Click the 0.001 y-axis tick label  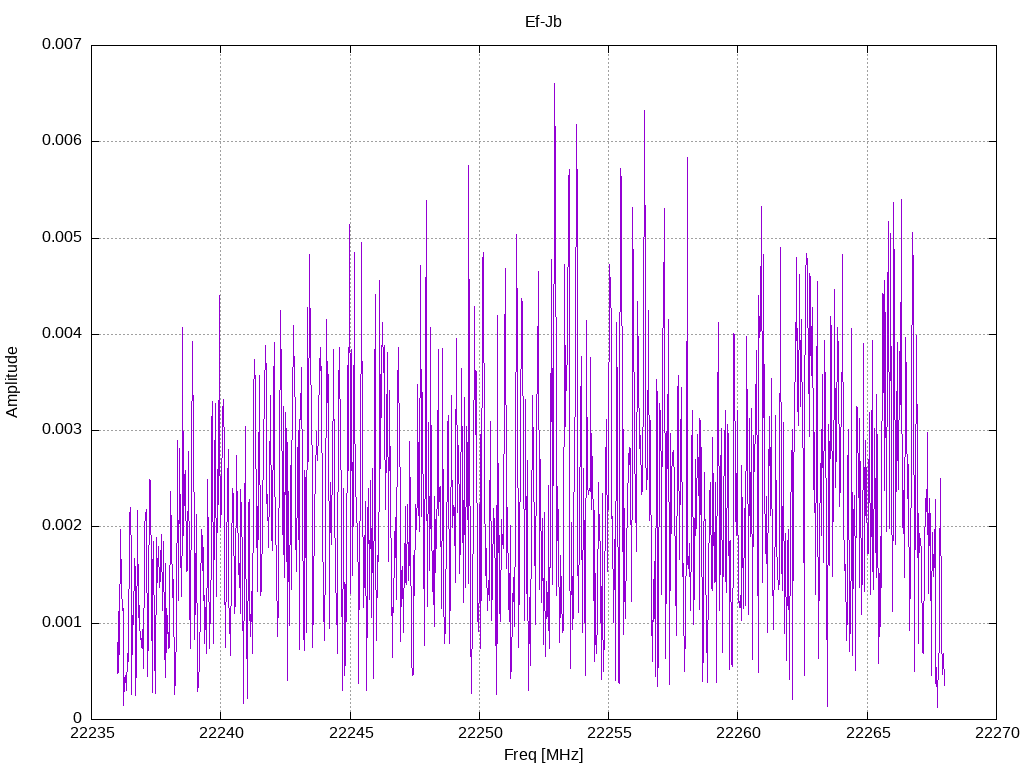point(62,622)
